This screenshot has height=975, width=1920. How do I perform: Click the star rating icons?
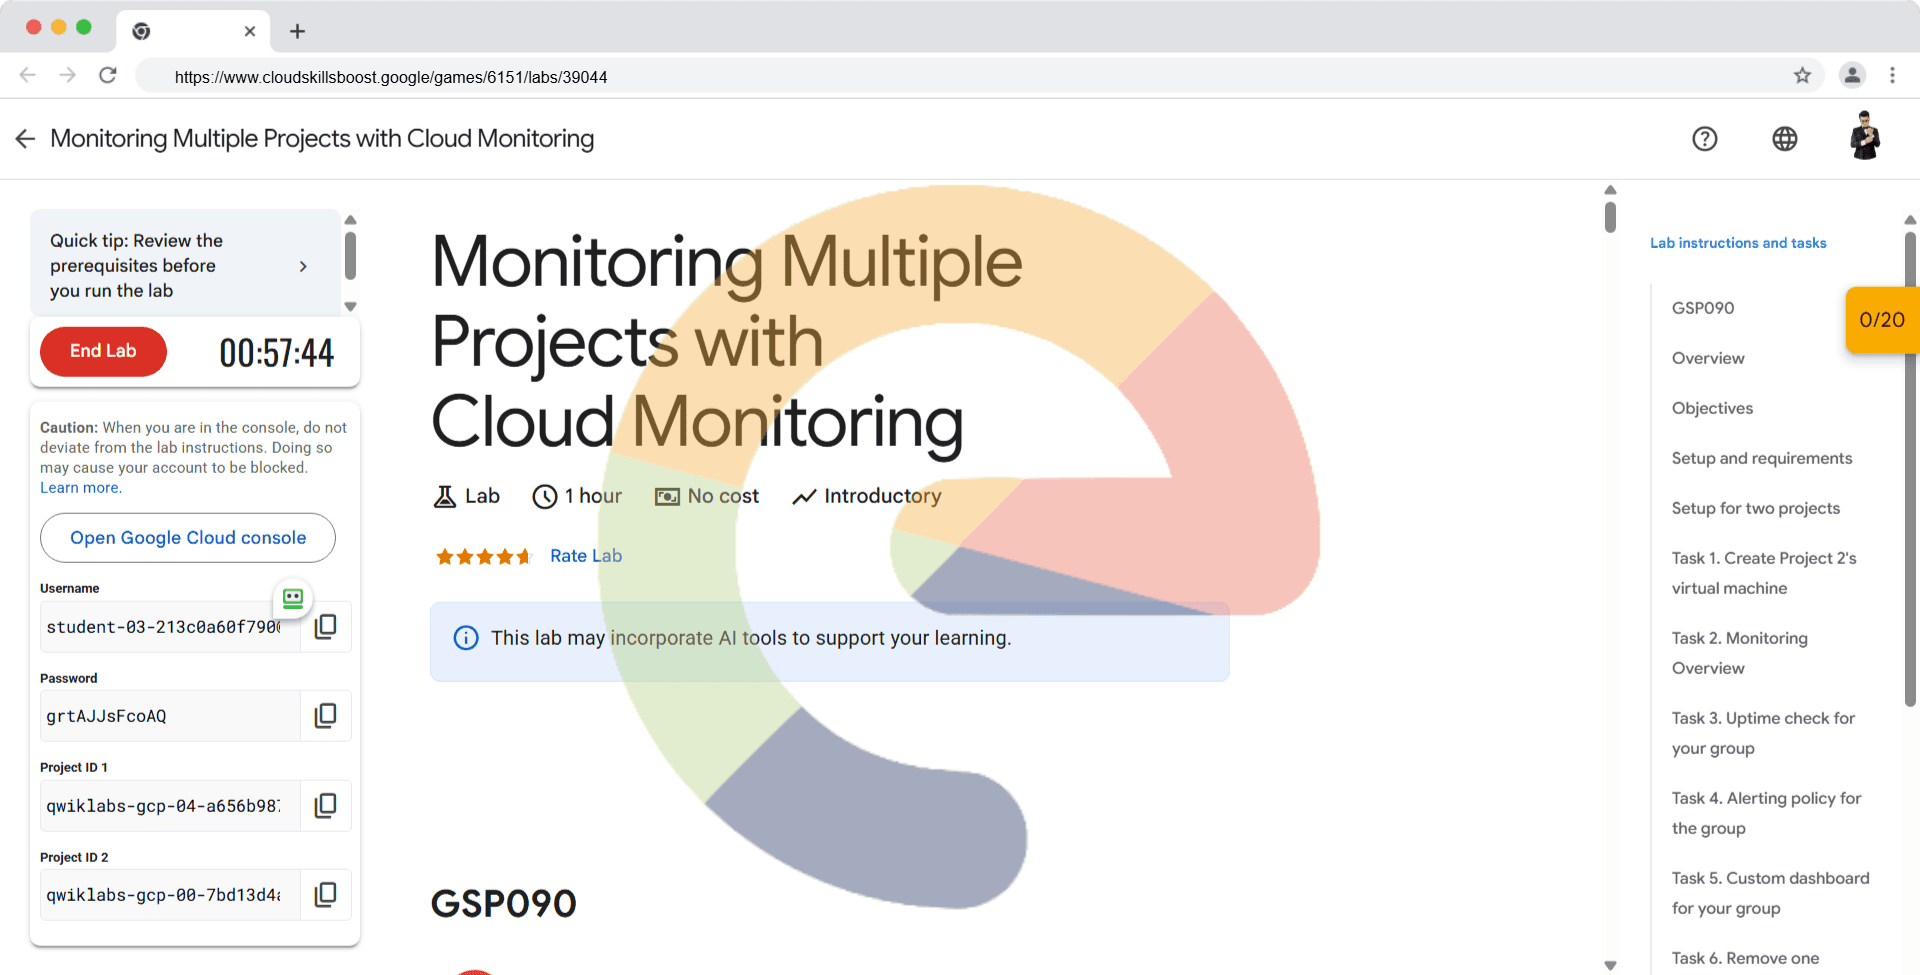tap(484, 556)
